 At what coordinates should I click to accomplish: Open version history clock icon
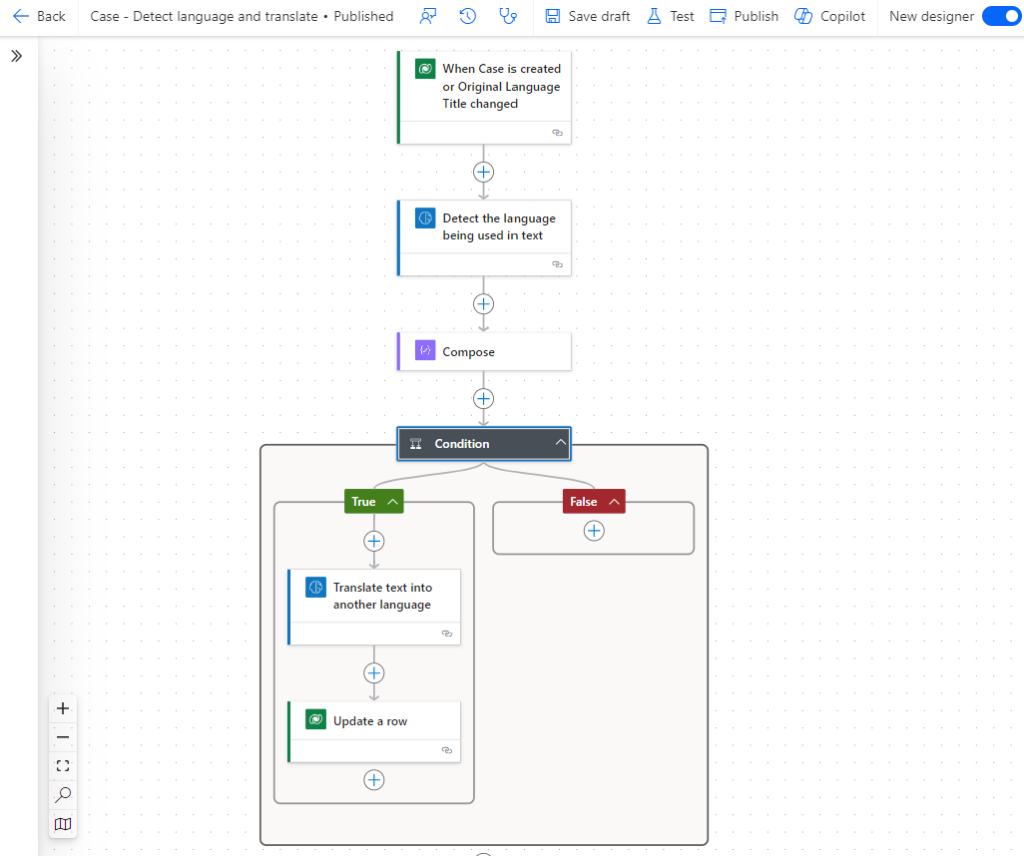[468, 16]
